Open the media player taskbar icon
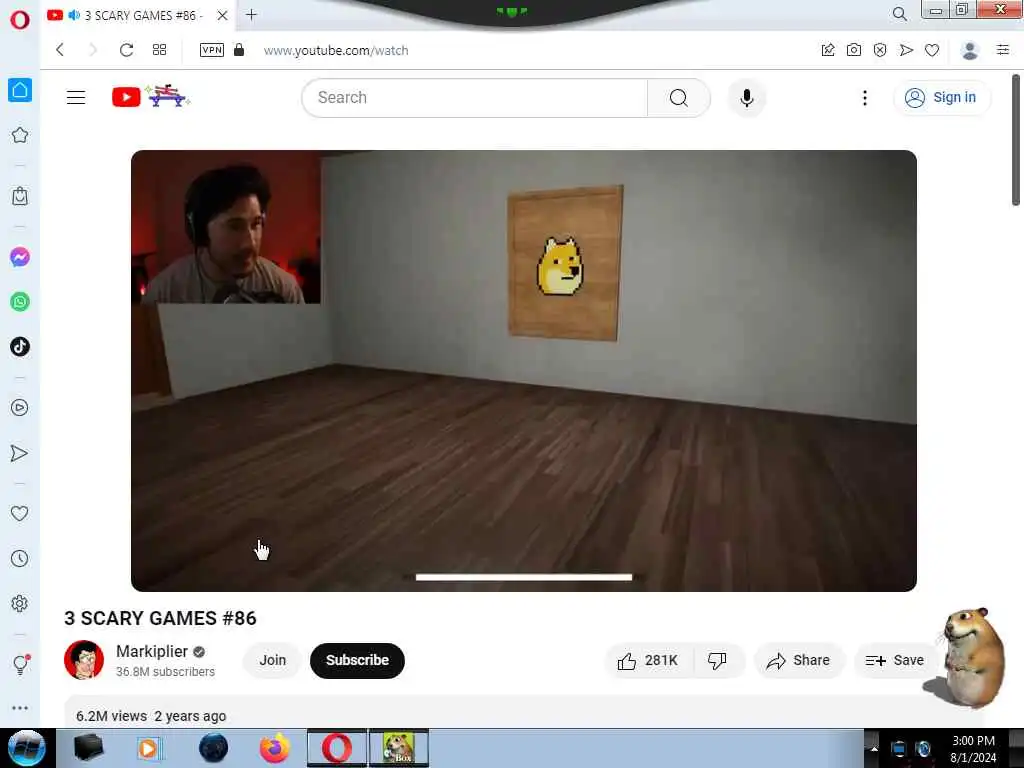The width and height of the screenshot is (1024, 768). (149, 748)
